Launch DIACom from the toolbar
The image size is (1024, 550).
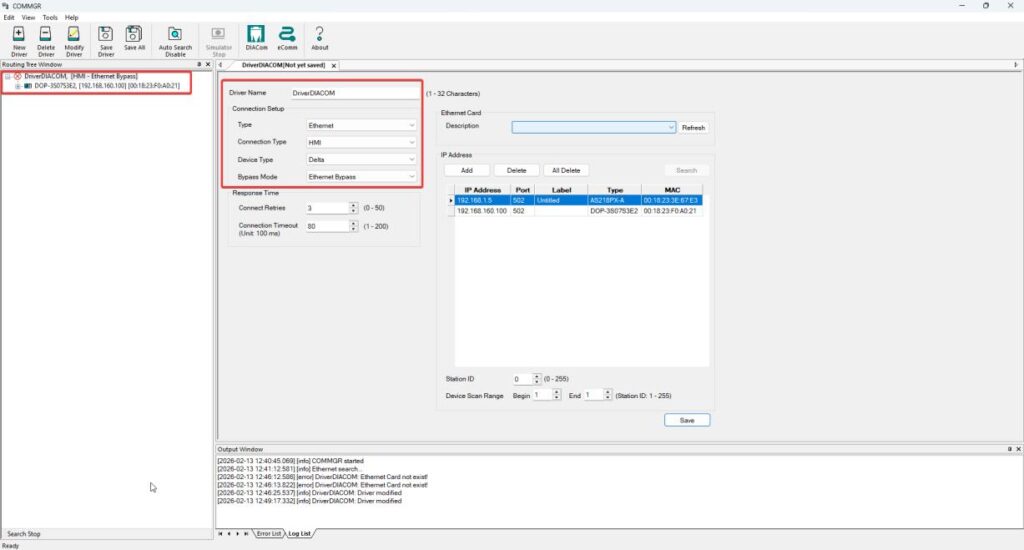click(x=255, y=36)
